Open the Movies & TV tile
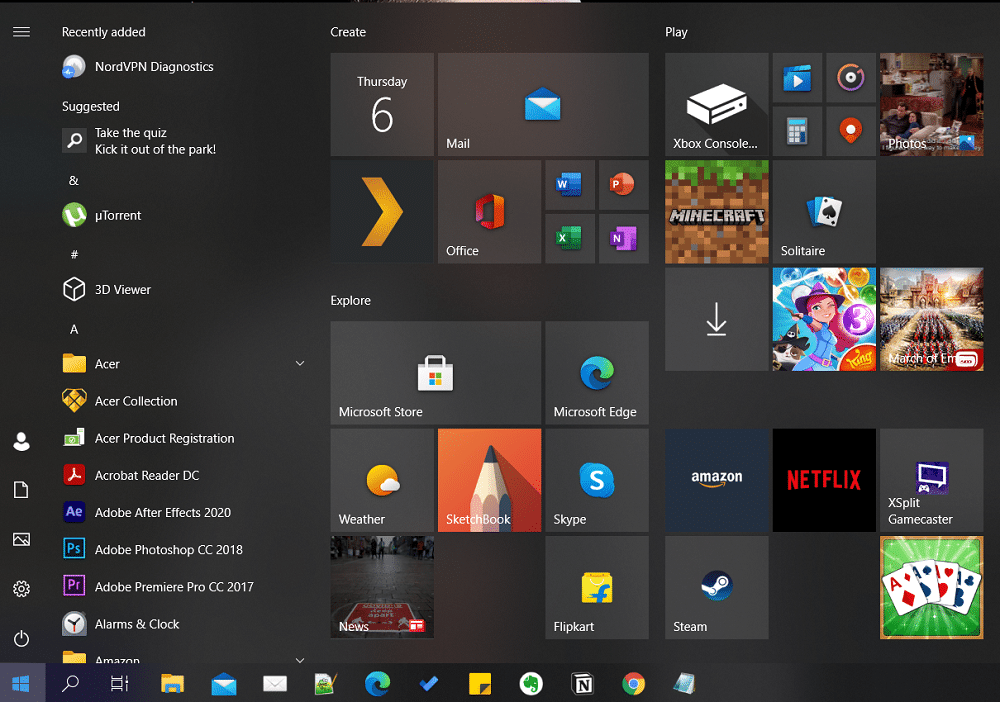Viewport: 1000px width, 702px height. click(x=797, y=78)
